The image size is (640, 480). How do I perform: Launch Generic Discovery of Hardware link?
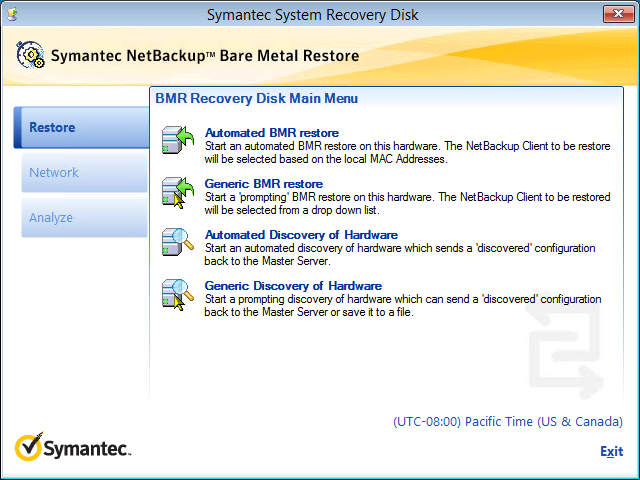point(293,286)
